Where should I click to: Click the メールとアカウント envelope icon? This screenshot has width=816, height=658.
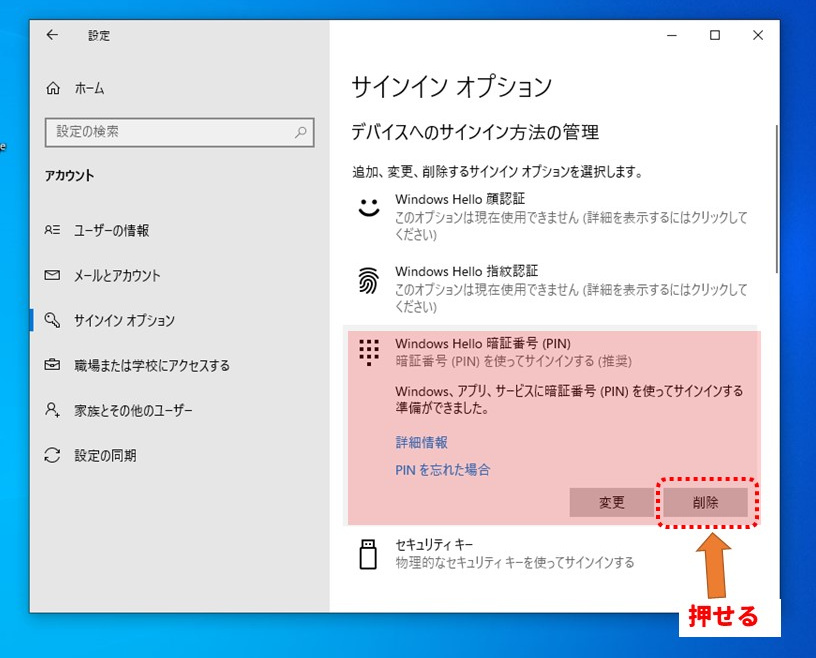[x=53, y=275]
